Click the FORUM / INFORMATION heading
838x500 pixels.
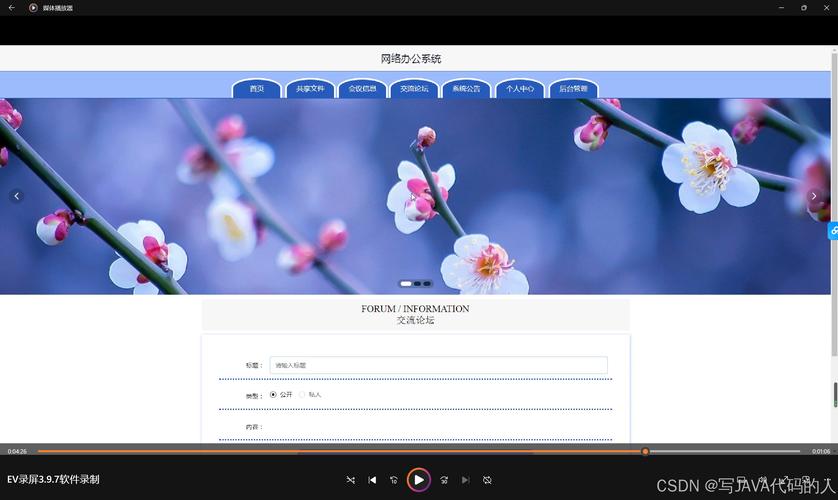pyautogui.click(x=415, y=309)
